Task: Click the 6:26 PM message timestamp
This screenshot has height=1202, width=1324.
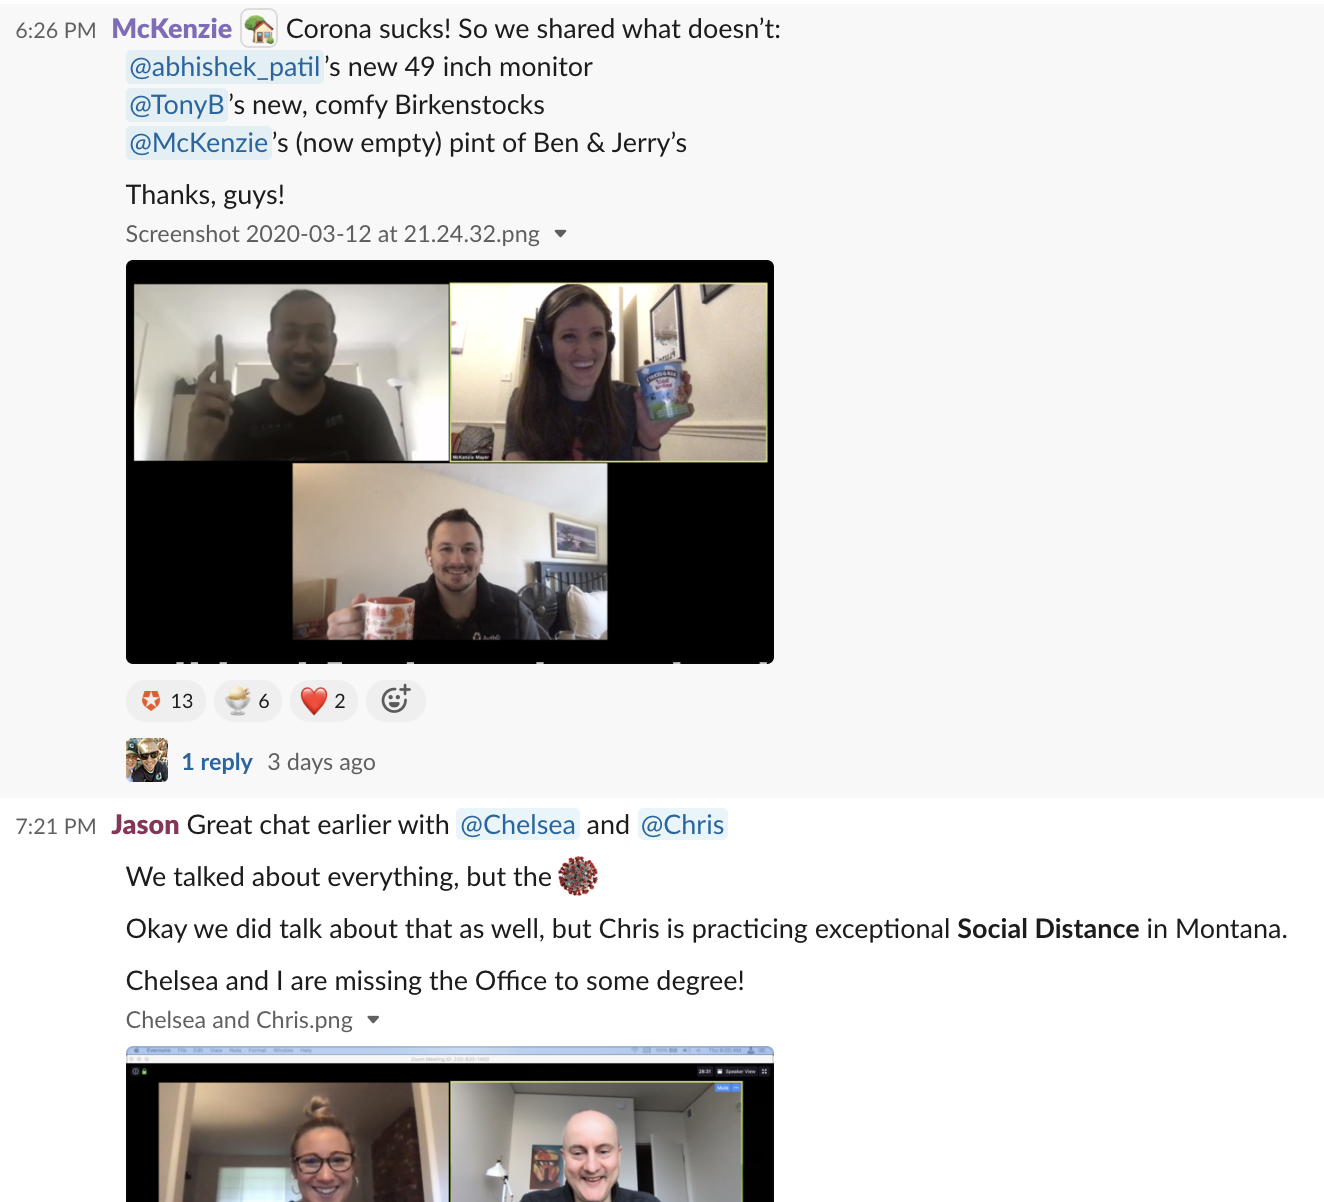Action: (56, 31)
